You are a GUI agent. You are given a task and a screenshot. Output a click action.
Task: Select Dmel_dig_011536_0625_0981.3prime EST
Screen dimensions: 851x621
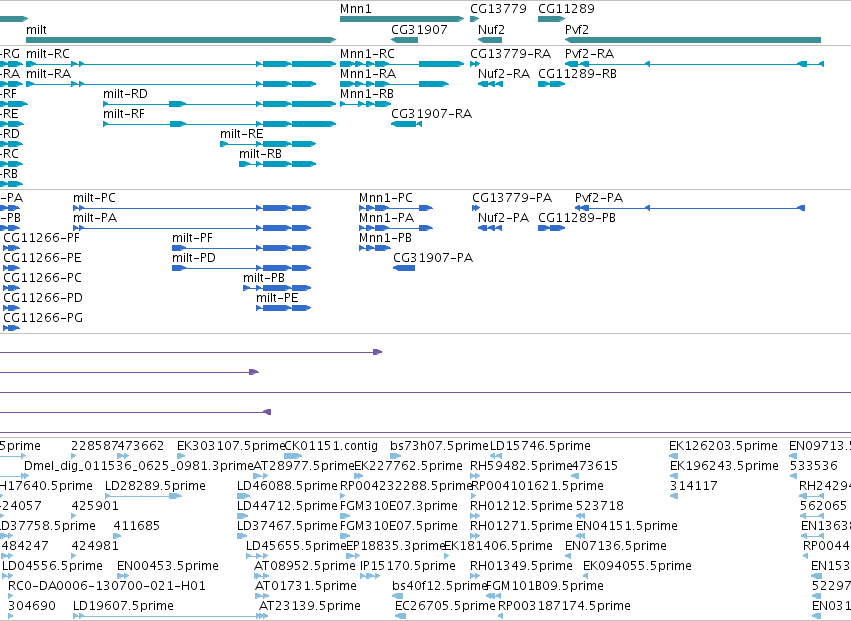[139, 466]
